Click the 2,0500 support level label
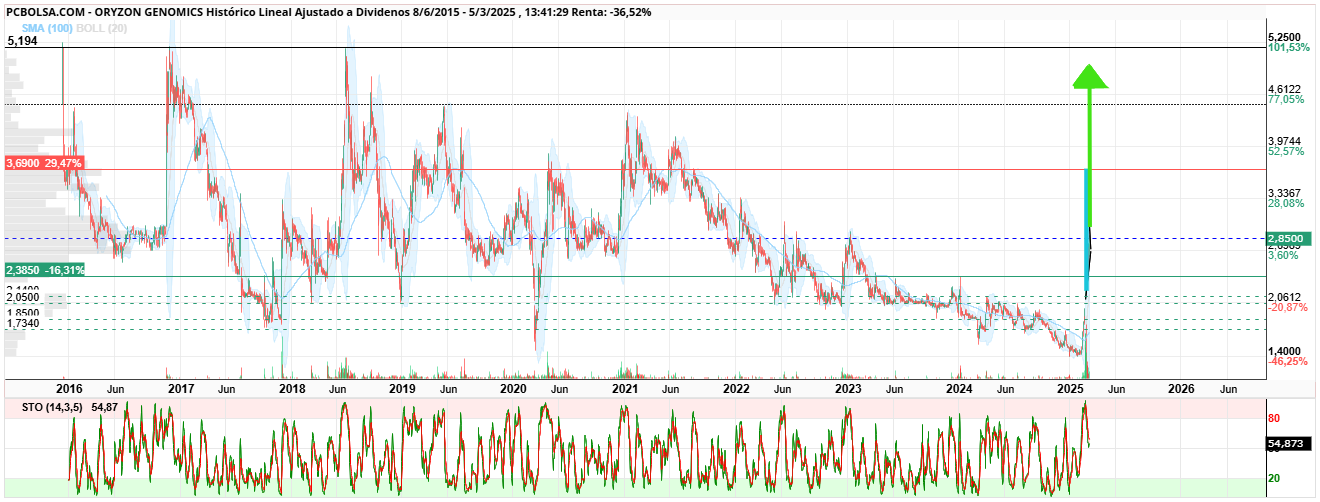This screenshot has width=1320, height=502. (22, 298)
